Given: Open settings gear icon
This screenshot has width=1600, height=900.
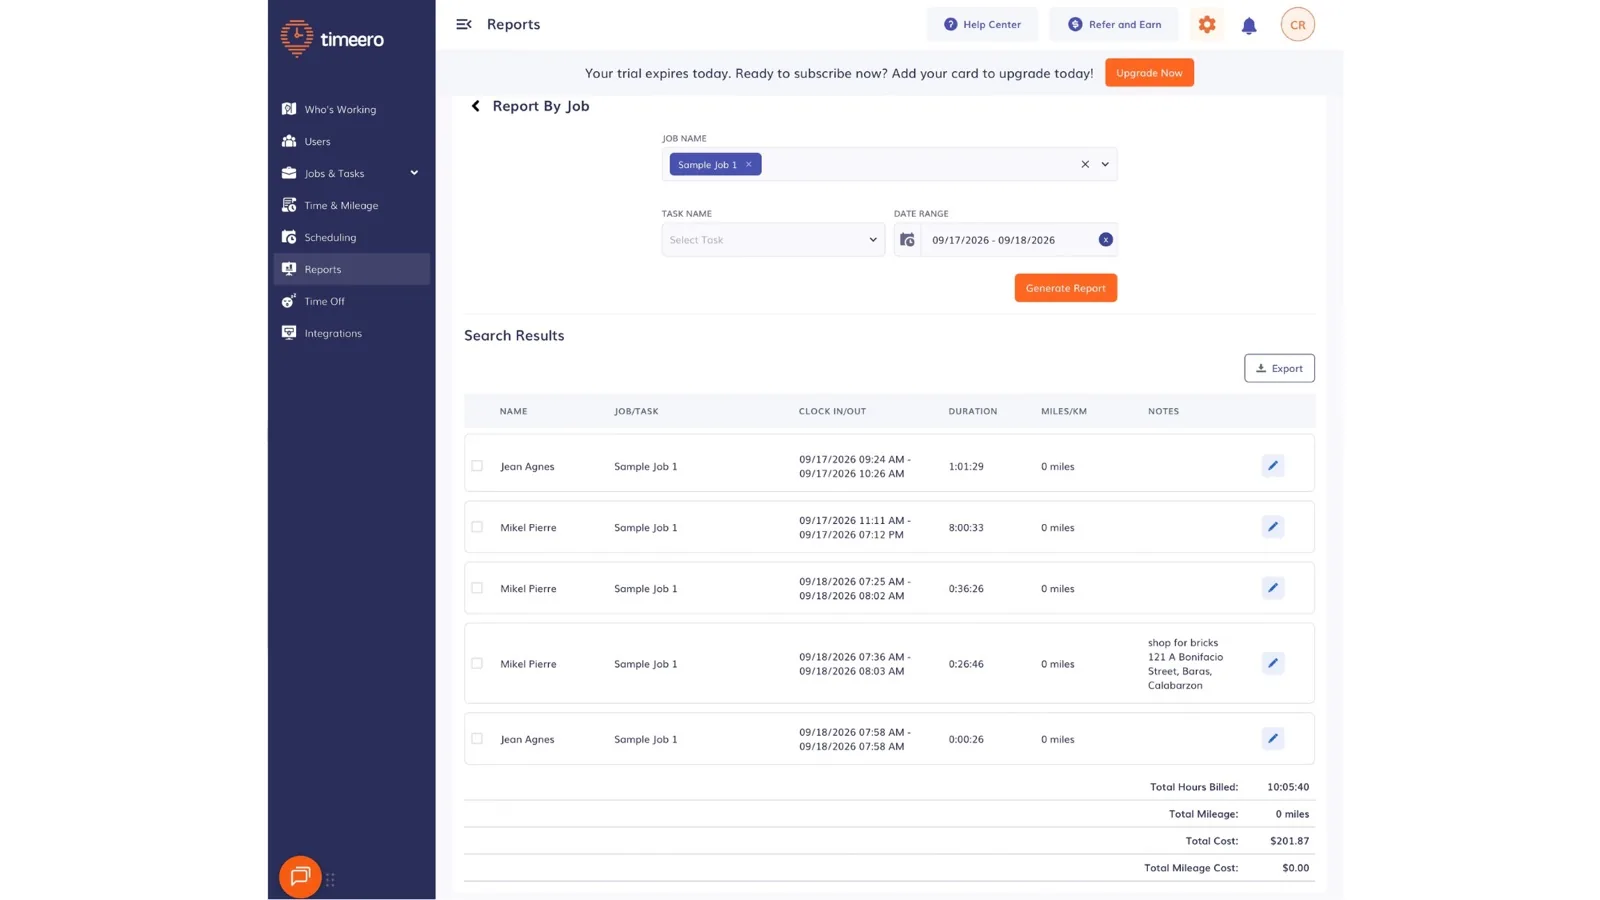Looking at the screenshot, I should [x=1207, y=24].
